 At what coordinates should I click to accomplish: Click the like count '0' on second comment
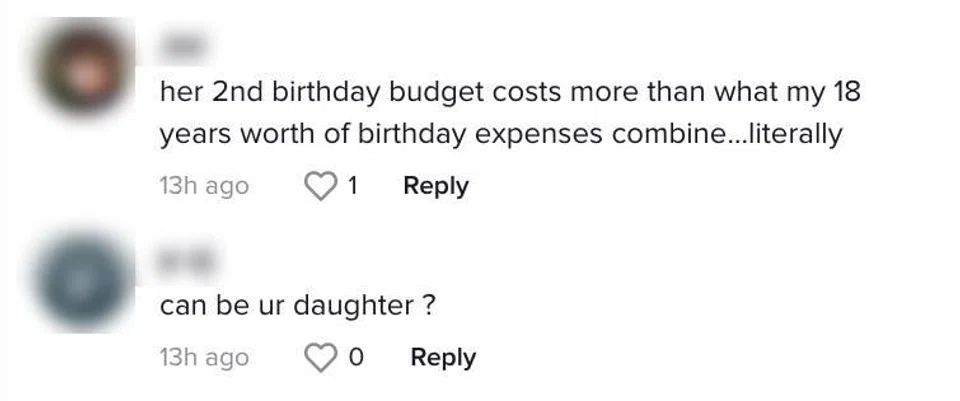pos(355,358)
